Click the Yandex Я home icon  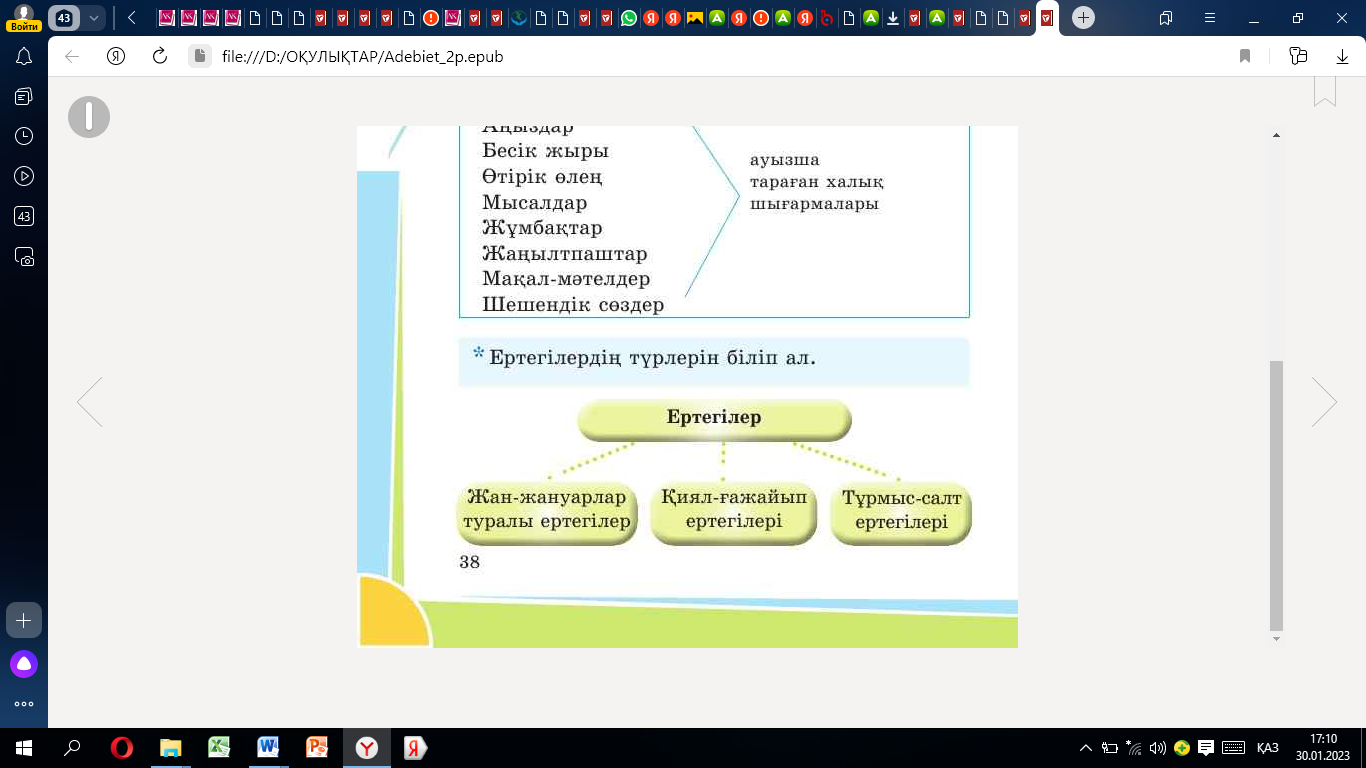click(x=116, y=57)
